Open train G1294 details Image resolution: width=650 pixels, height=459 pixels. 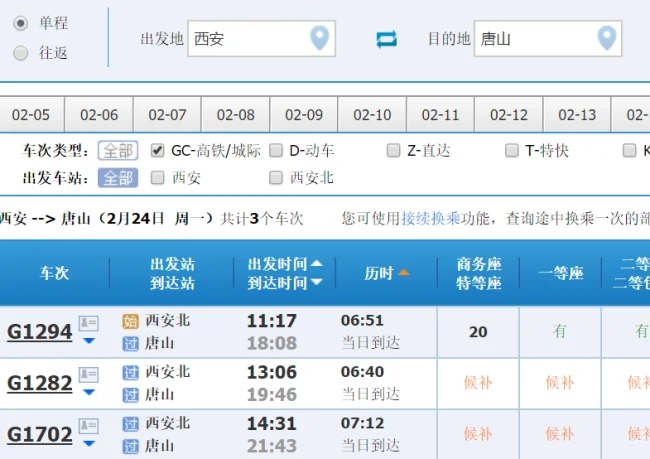(40, 332)
